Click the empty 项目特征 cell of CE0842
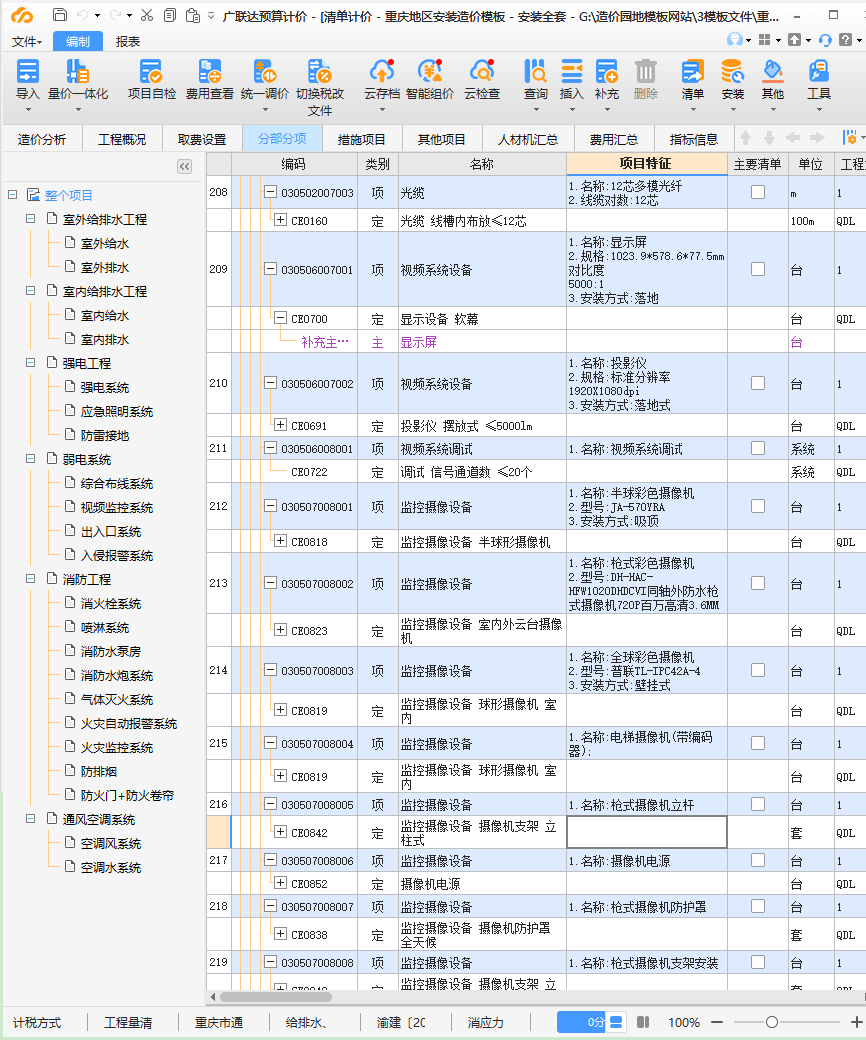Screen dimensions: 866x1040 point(646,832)
